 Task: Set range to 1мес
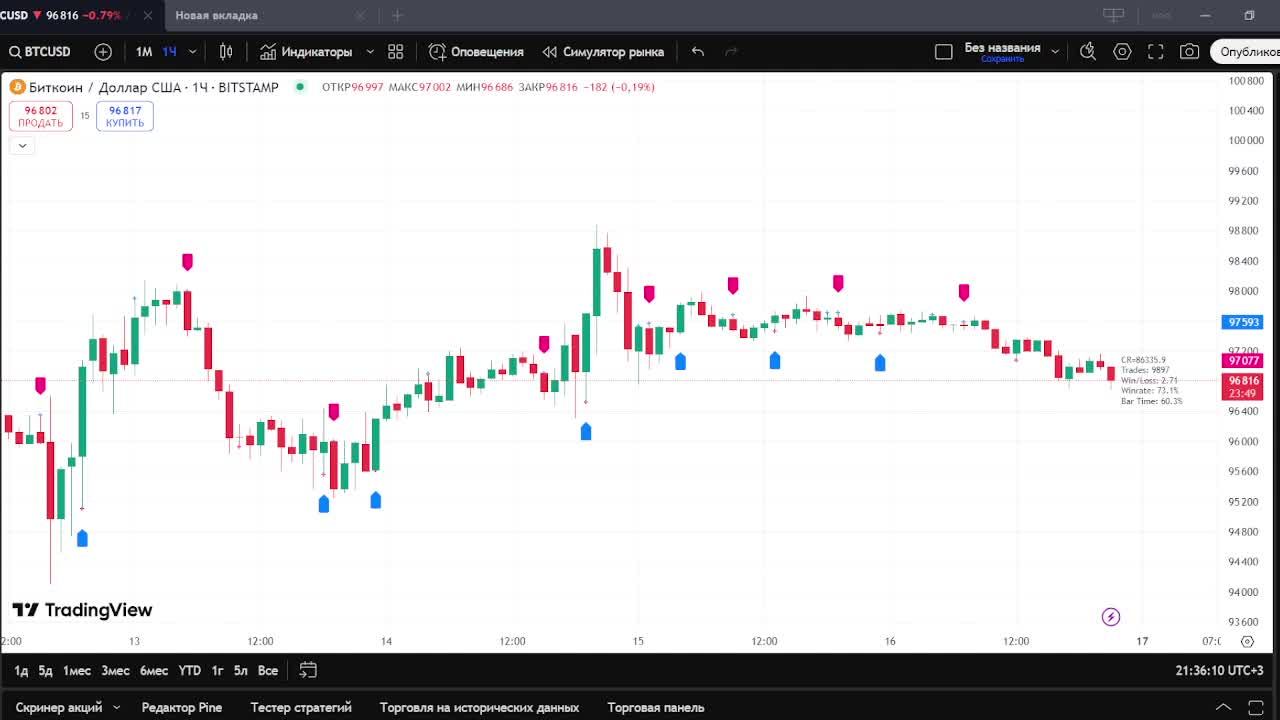coord(77,670)
